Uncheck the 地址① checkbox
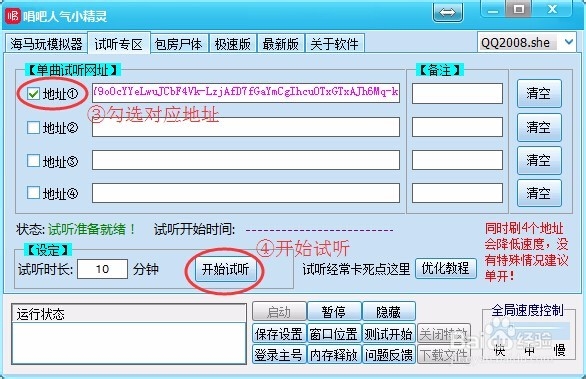 coord(33,93)
